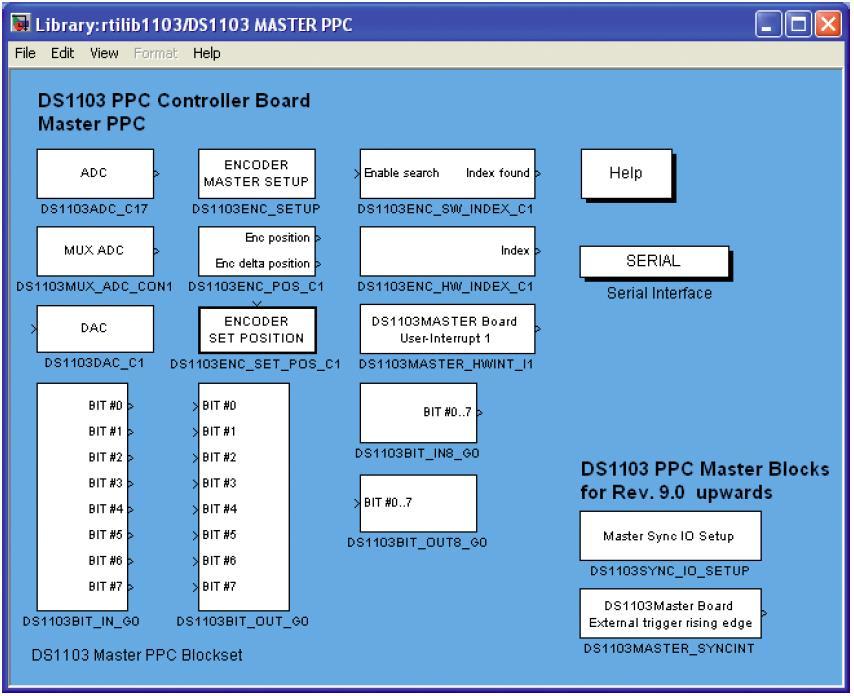Click the DS1103 PPC Controller Board heading
The width and height of the screenshot is (854, 696).
174,101
